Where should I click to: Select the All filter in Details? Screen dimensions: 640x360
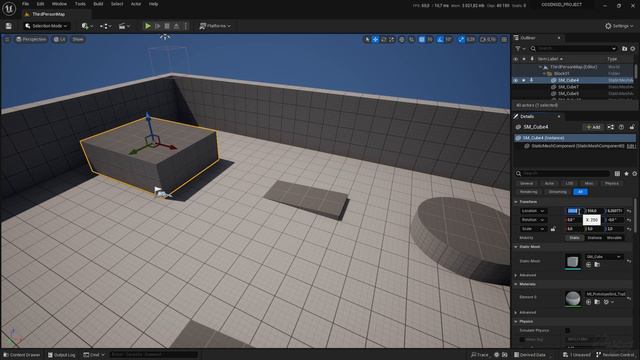(580, 192)
